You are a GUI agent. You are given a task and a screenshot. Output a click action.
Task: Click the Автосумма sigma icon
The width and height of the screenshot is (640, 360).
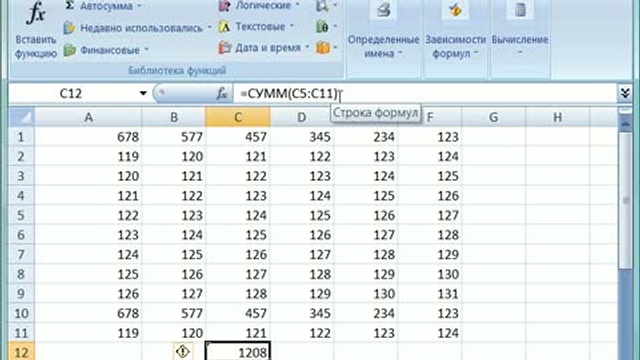tap(70, 5)
